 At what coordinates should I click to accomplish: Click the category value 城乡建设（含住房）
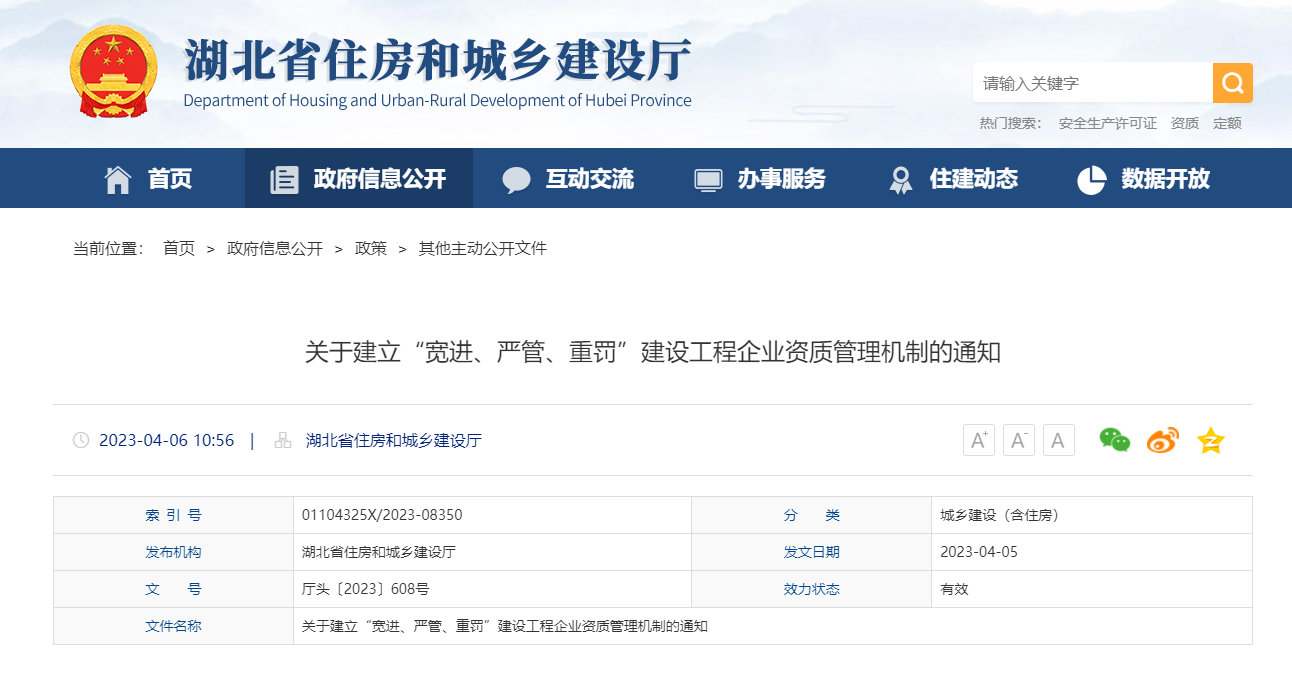[1000, 515]
